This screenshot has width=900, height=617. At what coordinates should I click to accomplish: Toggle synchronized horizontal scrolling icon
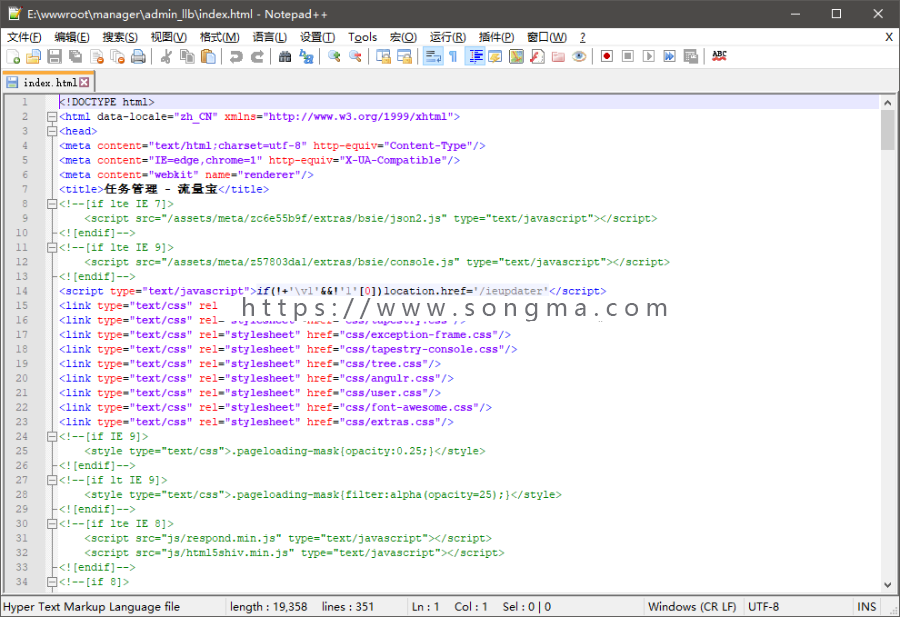click(404, 56)
